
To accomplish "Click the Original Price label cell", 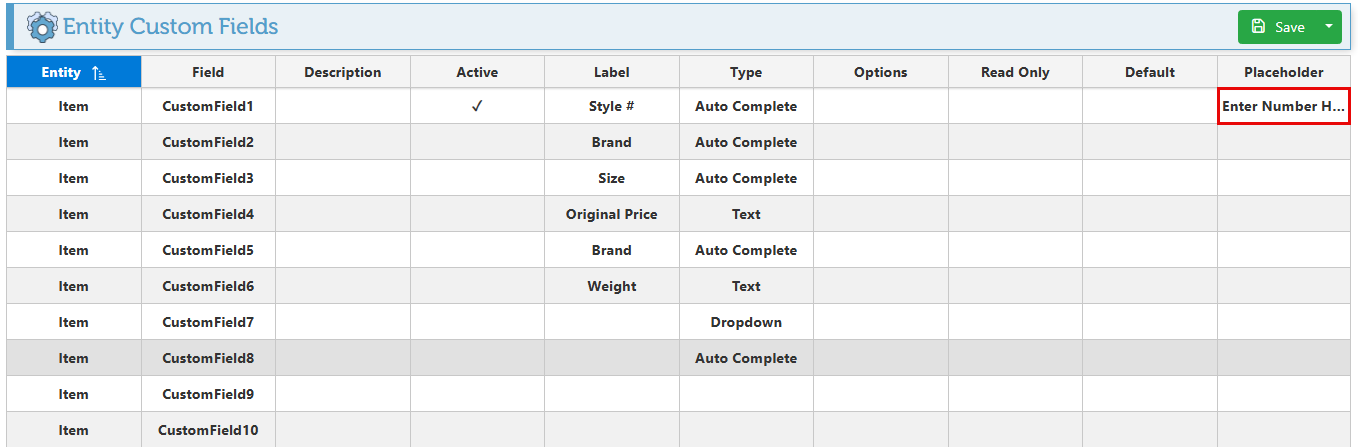I will (x=611, y=214).
